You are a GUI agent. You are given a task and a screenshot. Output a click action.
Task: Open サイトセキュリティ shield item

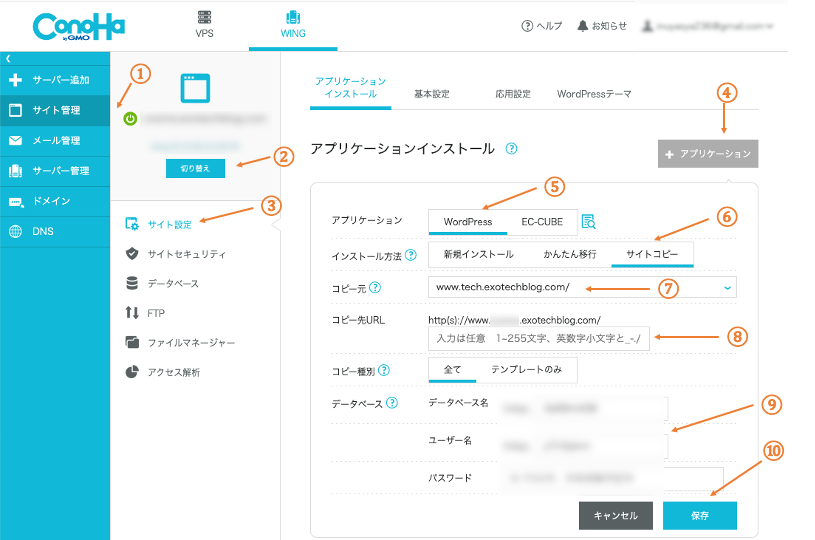(x=176, y=254)
